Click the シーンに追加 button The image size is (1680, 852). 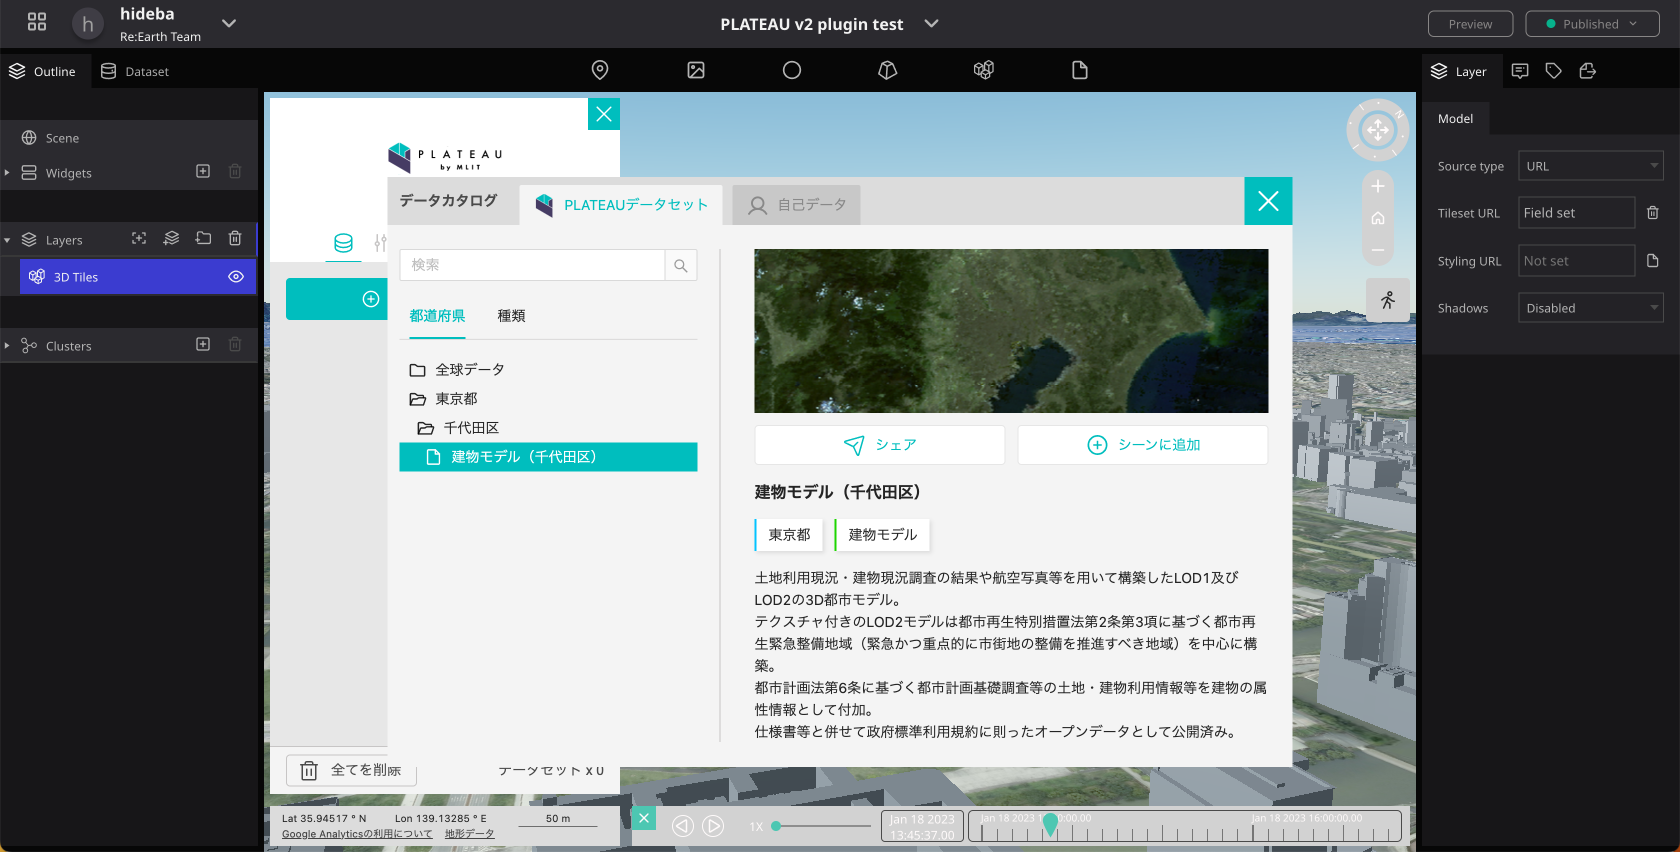point(1143,445)
